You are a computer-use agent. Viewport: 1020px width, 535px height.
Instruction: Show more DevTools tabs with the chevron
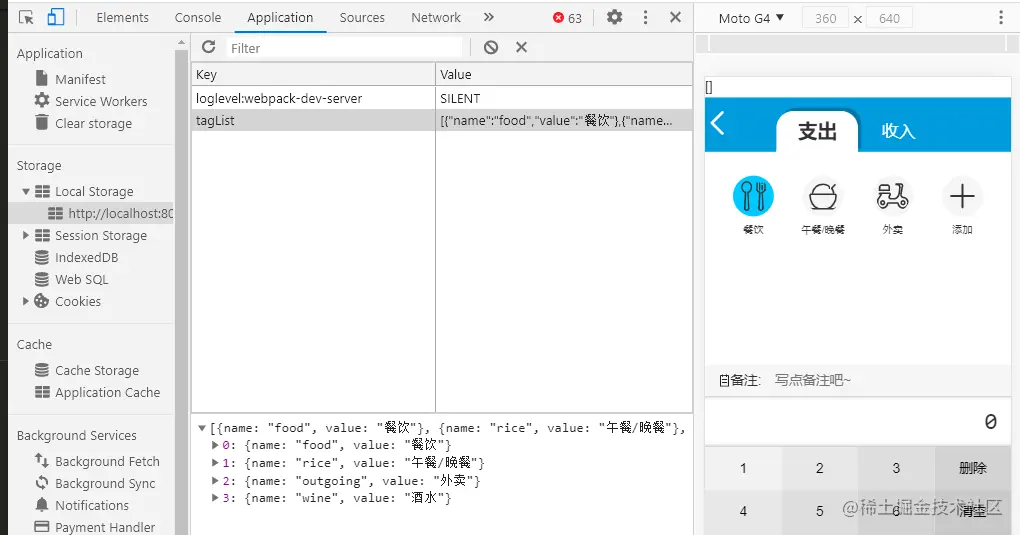coord(489,18)
